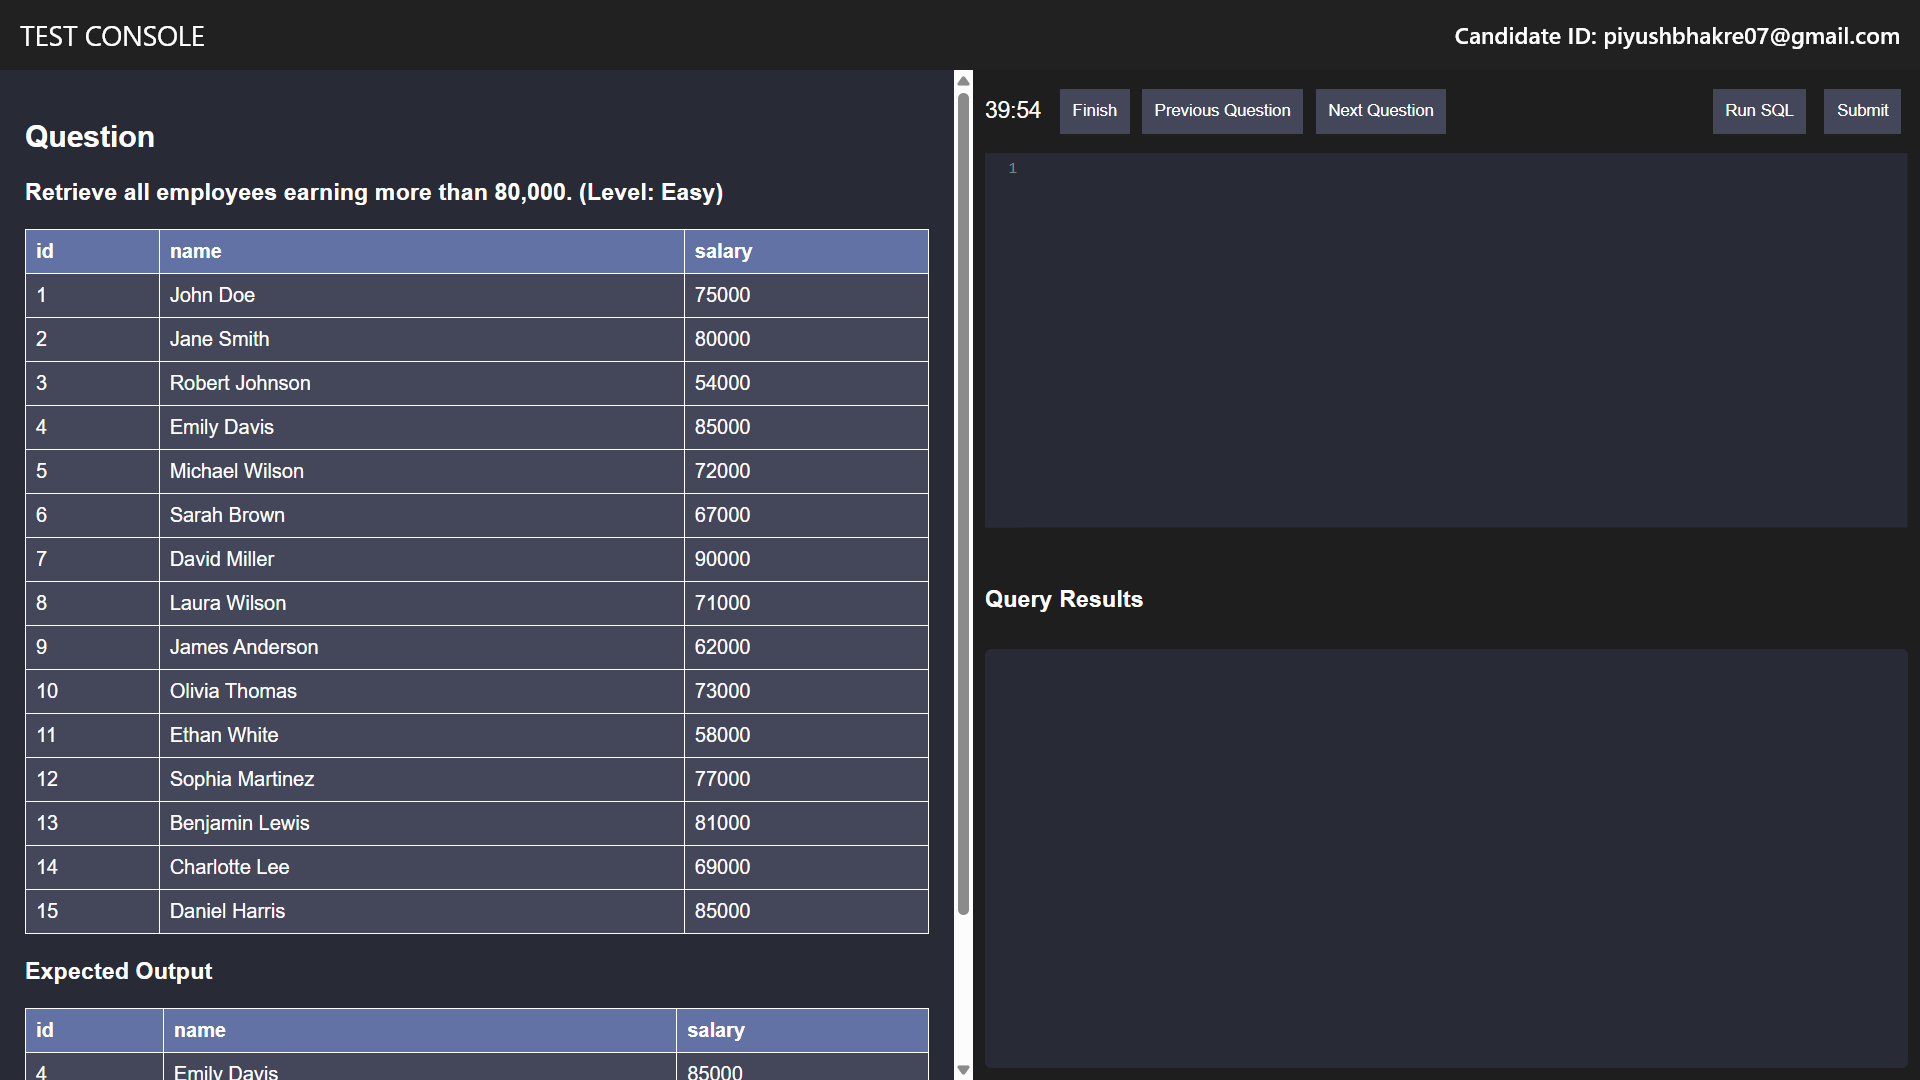This screenshot has height=1080, width=1920.
Task: Click the Finish button
Action: 1094,111
